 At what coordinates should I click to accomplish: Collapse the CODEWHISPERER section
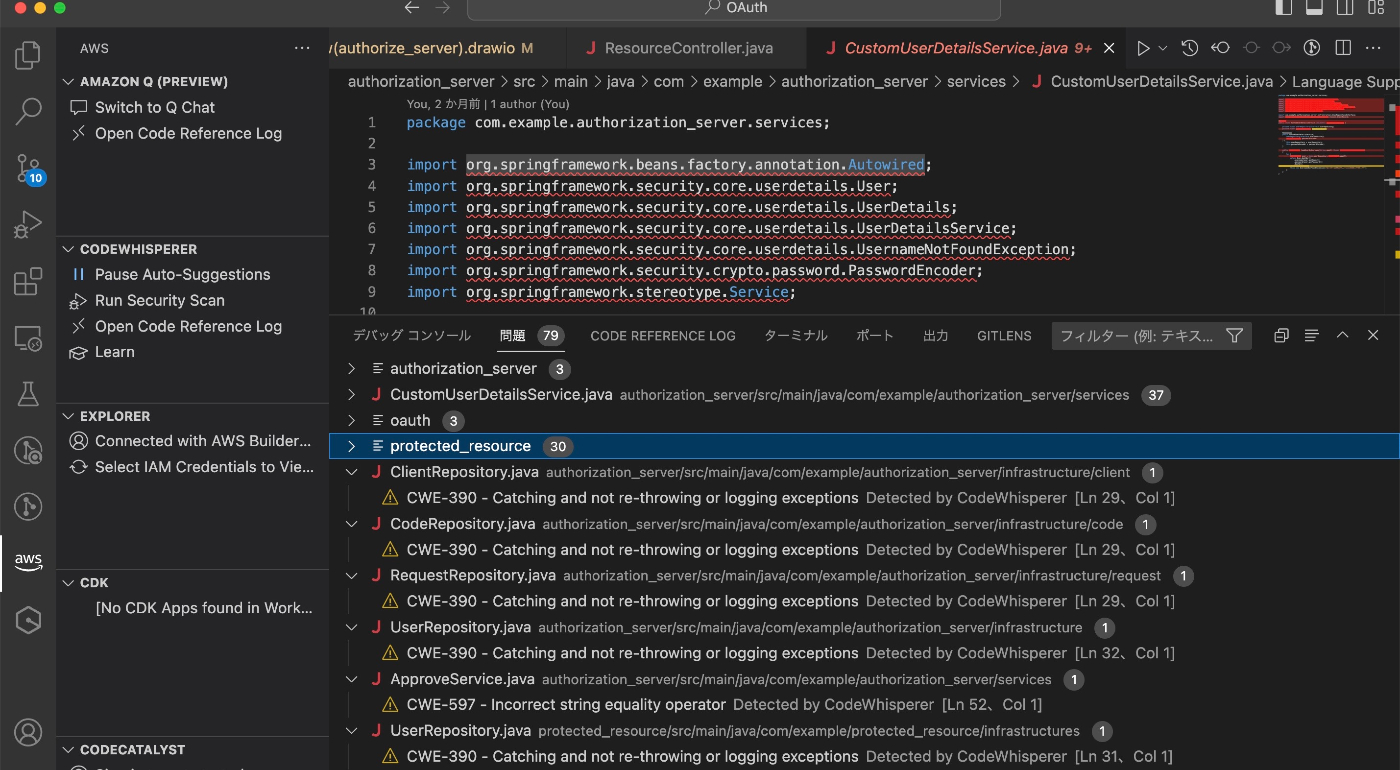(69, 250)
